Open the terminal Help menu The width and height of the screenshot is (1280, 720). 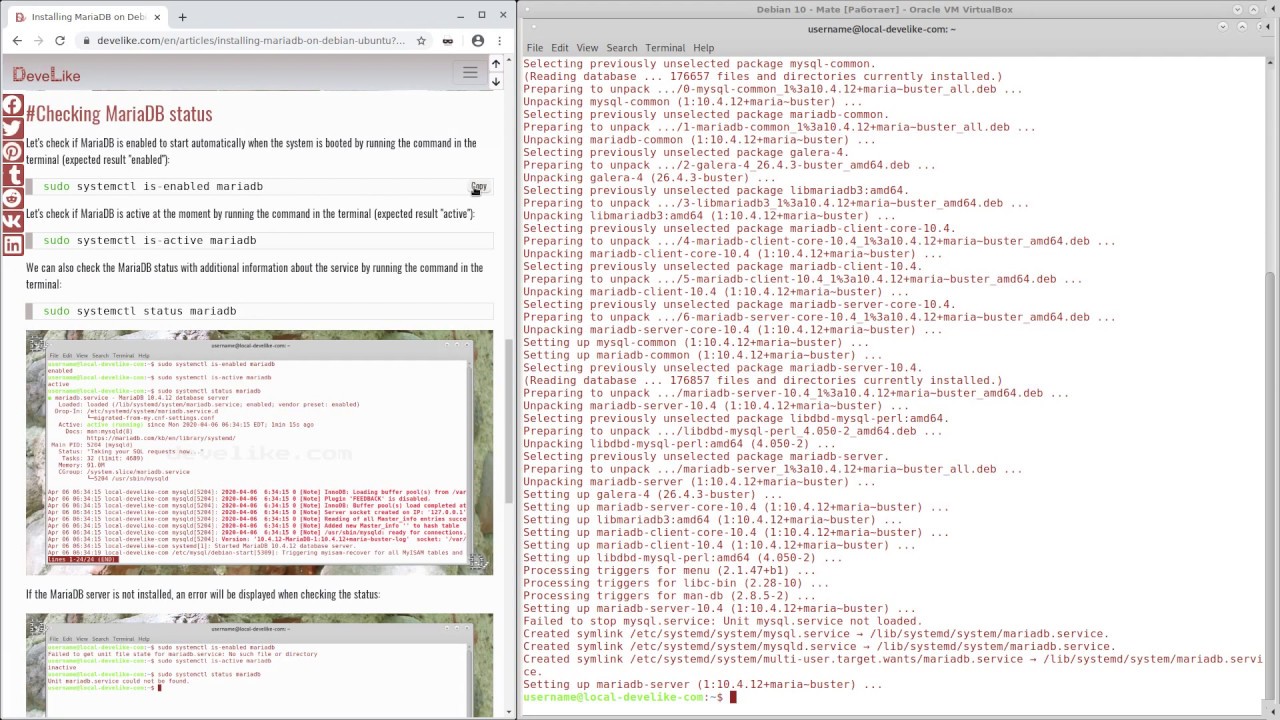pos(703,48)
